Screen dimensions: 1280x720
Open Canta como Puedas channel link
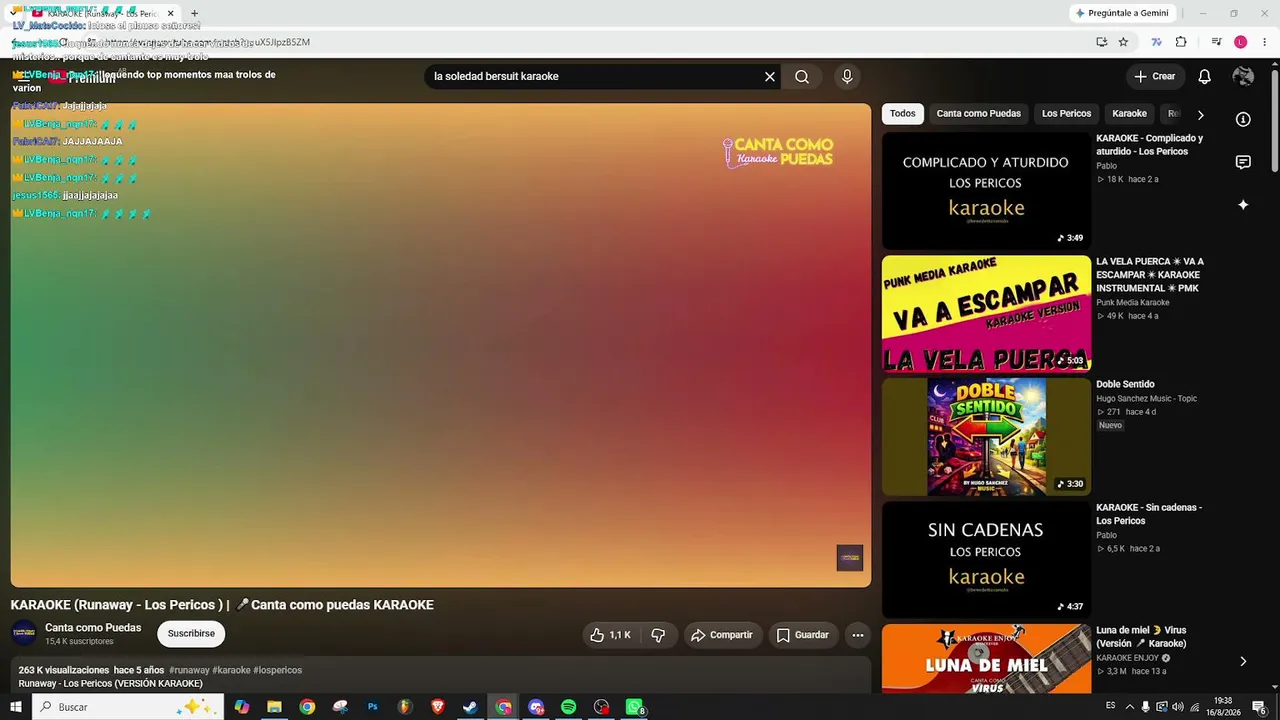[x=93, y=628]
